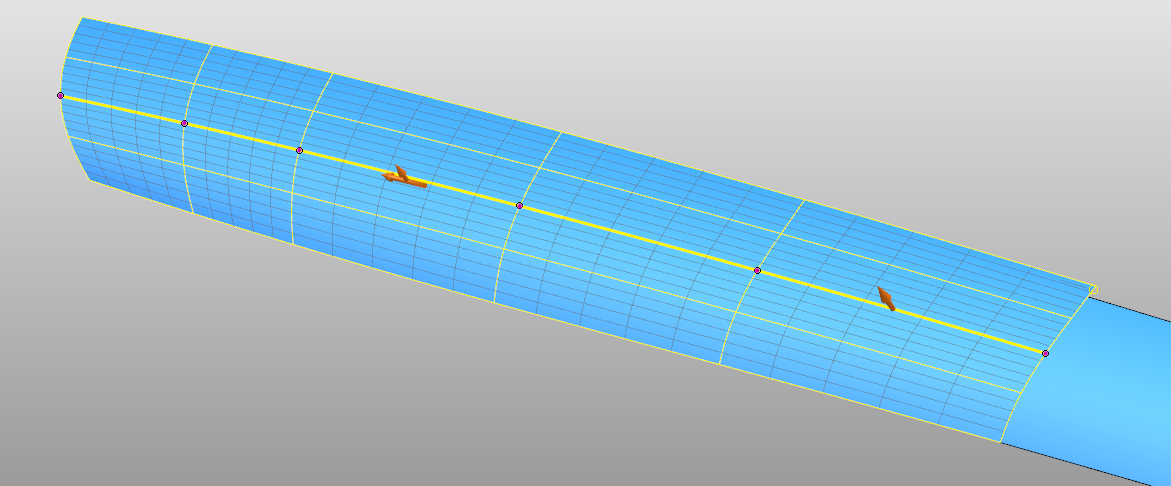The image size is (1171, 486).
Task: Click the right orange direction arrow
Action: pos(885,298)
